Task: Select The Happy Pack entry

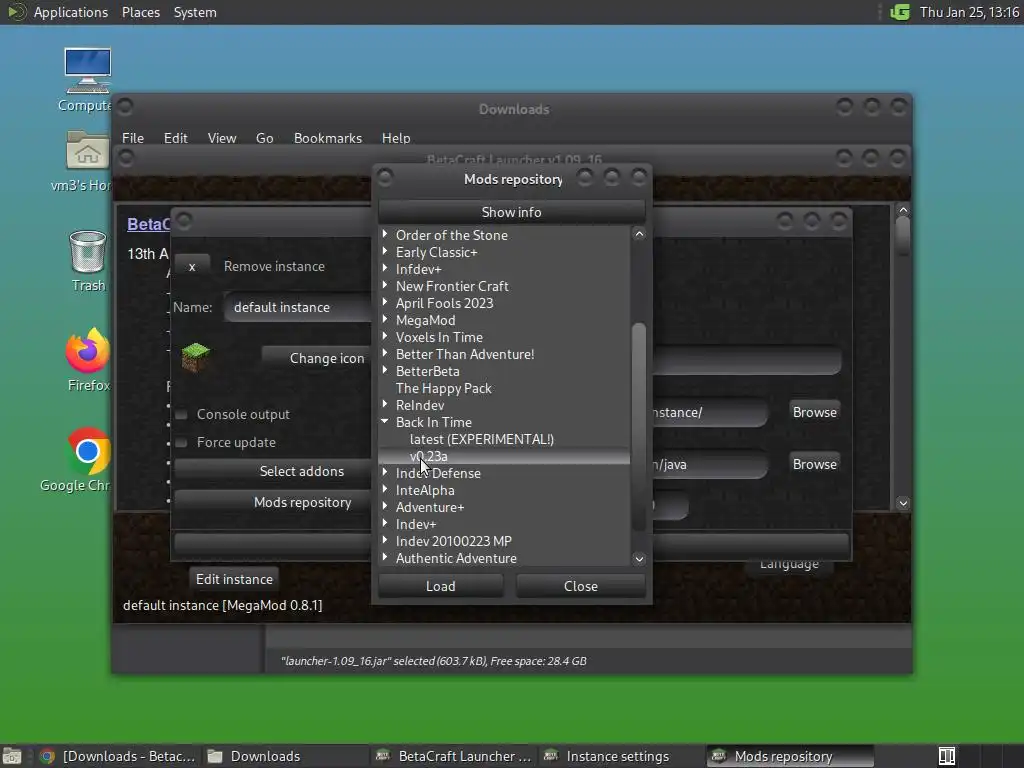Action: coord(443,388)
